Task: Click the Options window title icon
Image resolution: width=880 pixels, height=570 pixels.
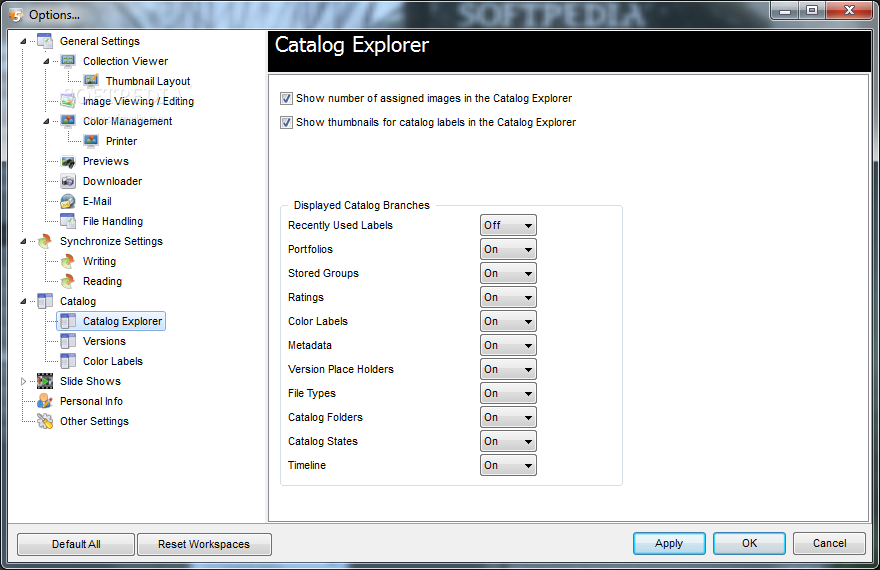Action: (16, 15)
